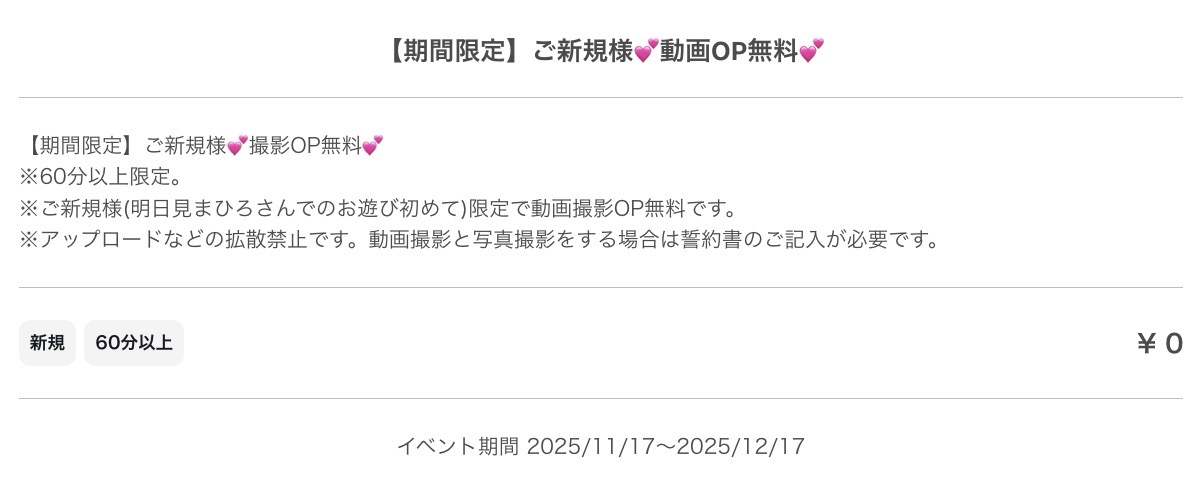Click the 60分以上 tag badge
The image size is (1200, 494).
coord(134,343)
